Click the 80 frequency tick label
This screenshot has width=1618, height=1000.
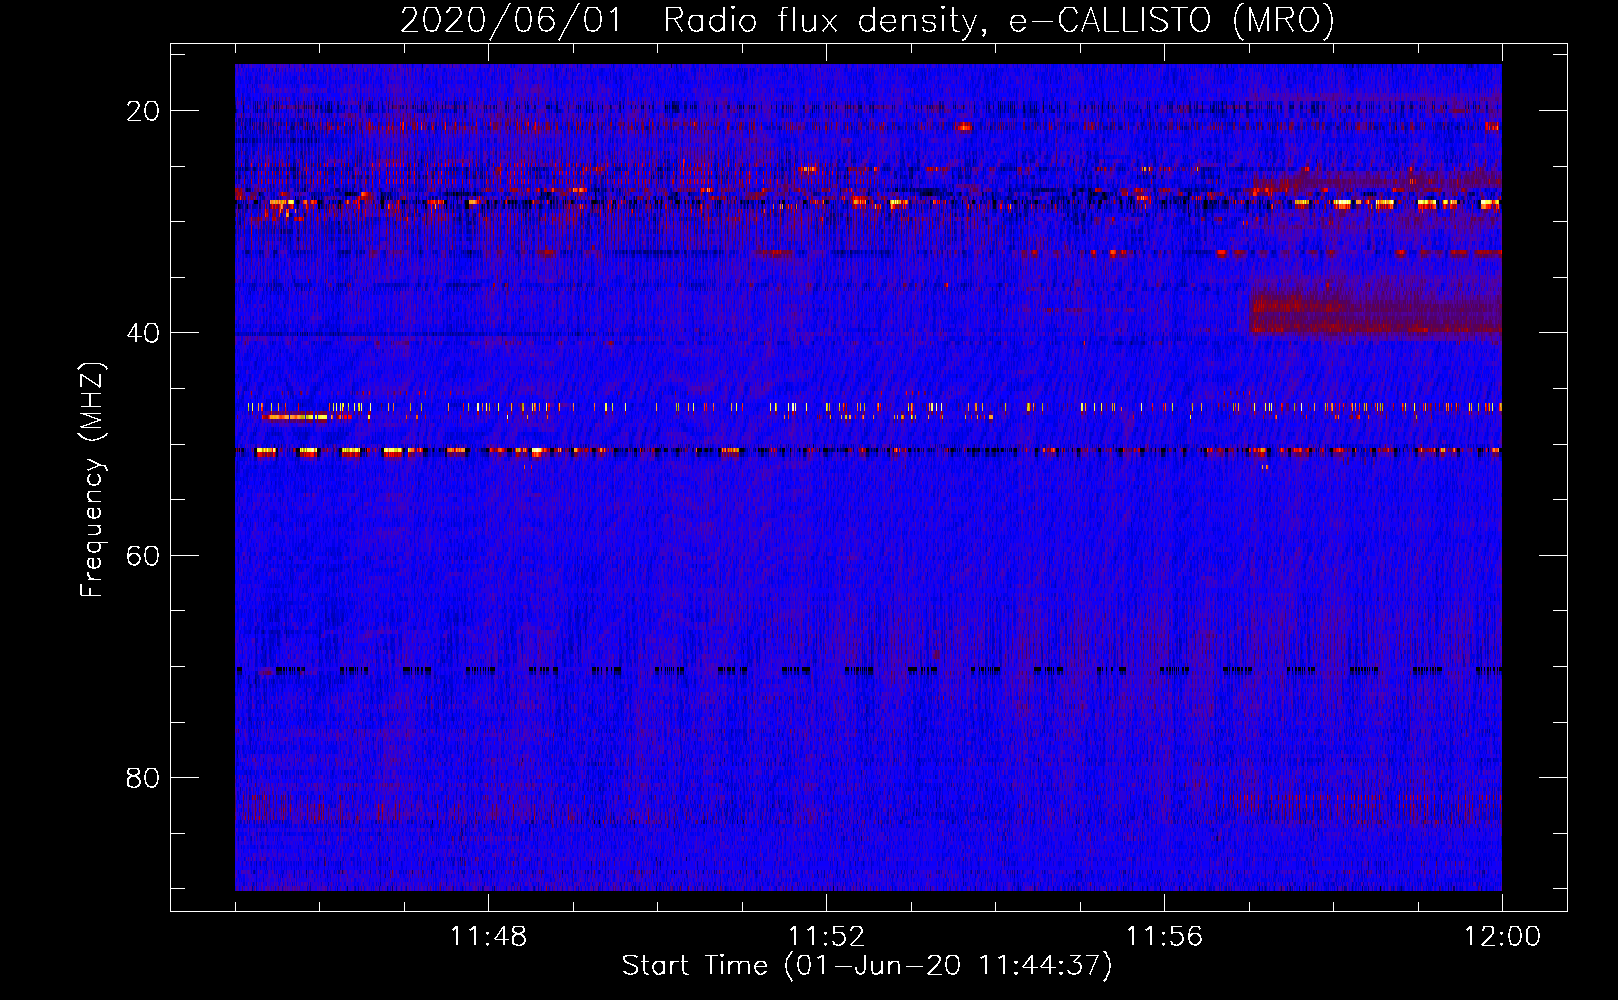coord(144,777)
